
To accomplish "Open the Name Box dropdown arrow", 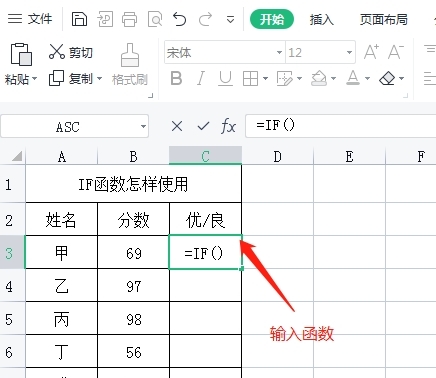I will 143,126.
